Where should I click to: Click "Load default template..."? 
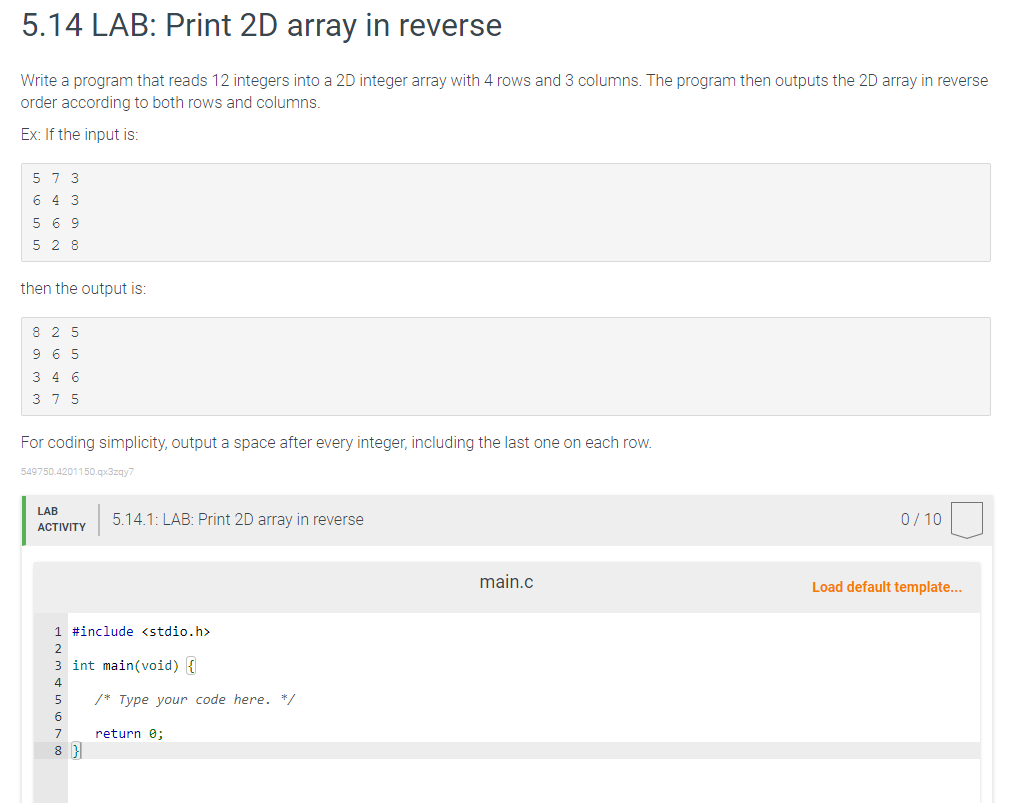886,586
